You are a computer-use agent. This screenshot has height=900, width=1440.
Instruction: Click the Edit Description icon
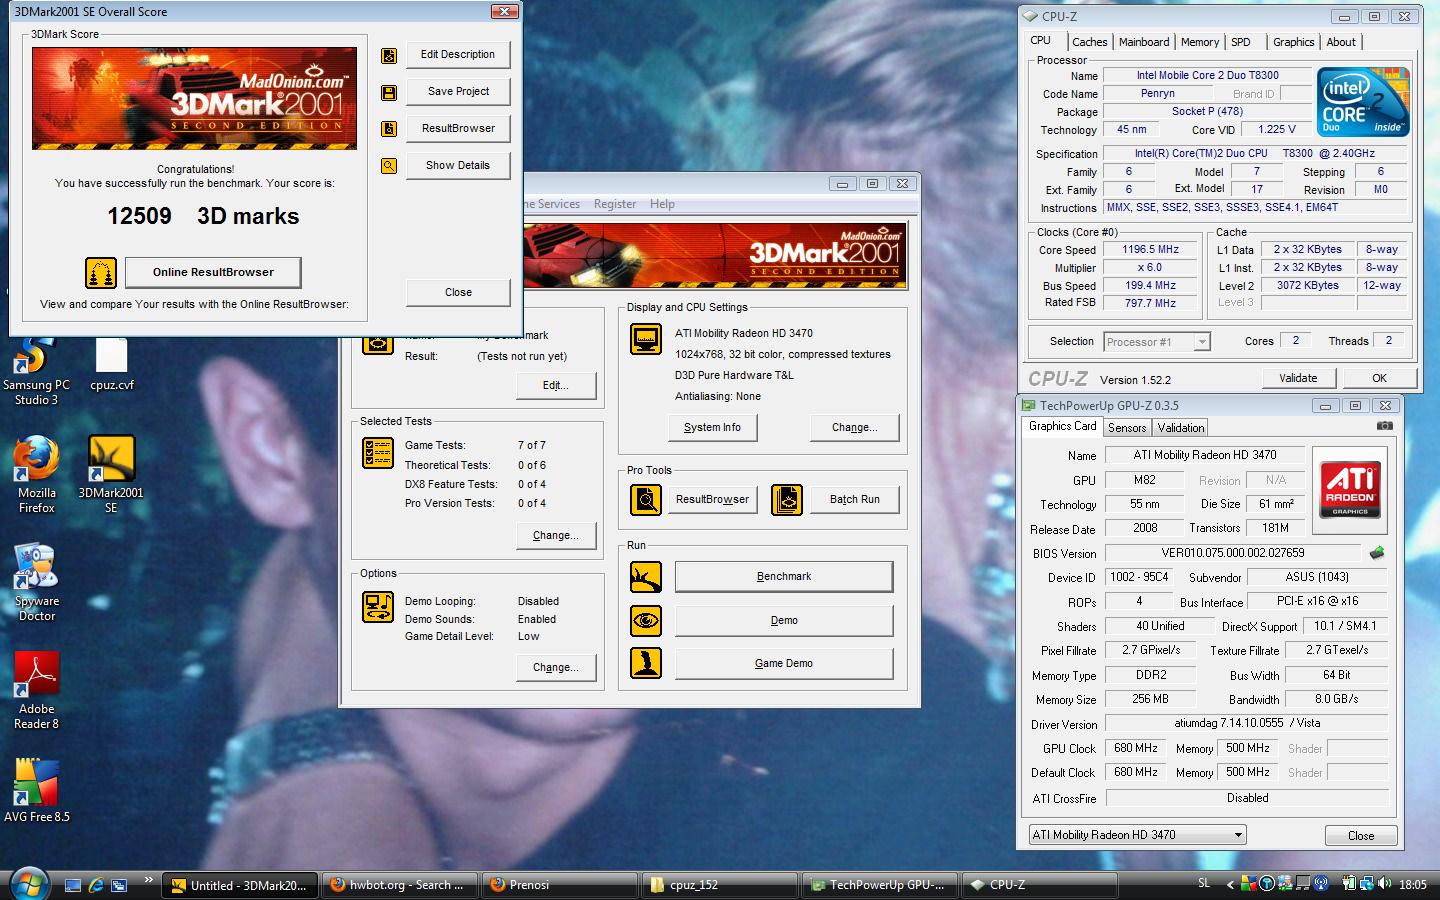[x=389, y=55]
